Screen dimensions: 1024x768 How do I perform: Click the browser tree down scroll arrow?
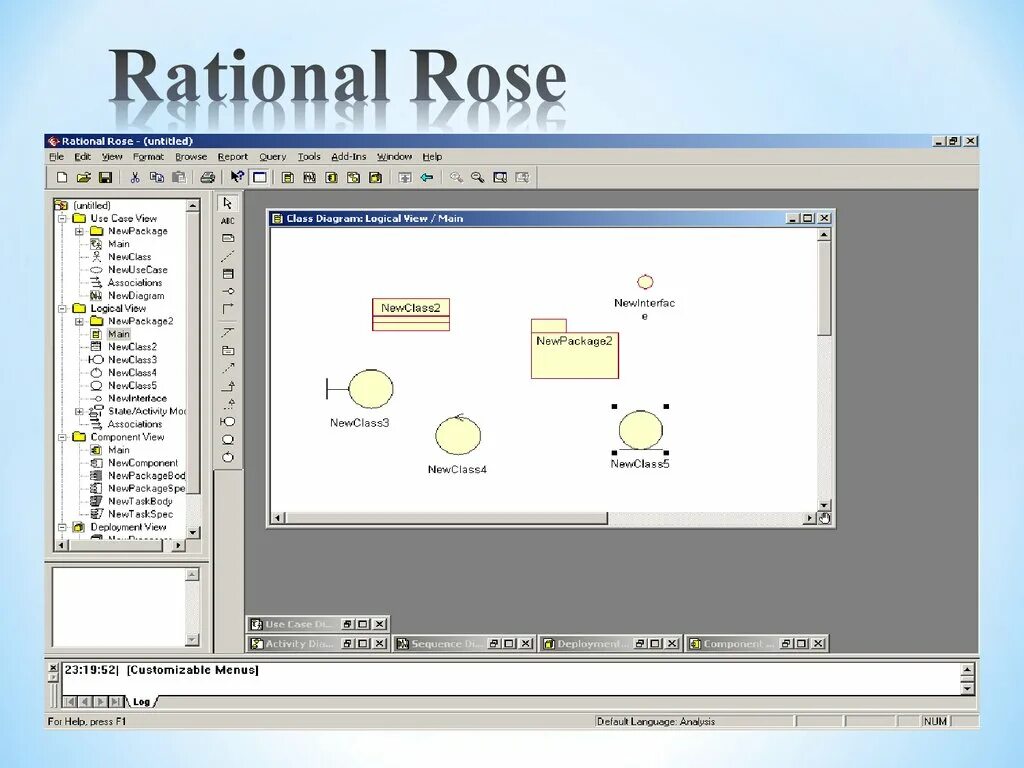point(193,533)
